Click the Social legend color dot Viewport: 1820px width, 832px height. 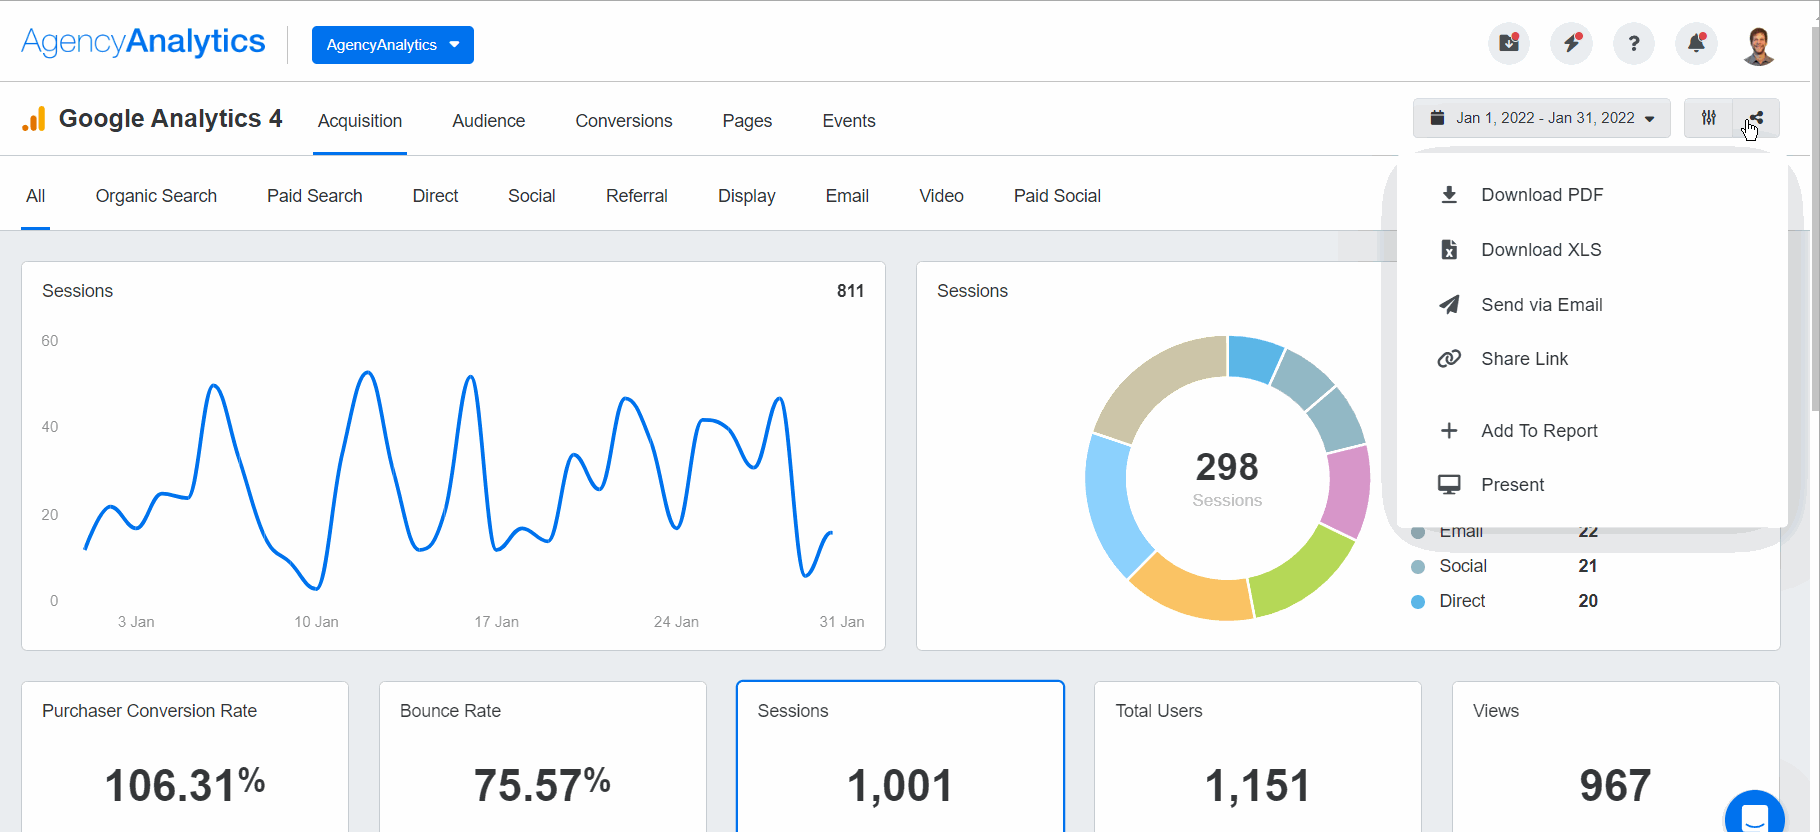click(1418, 567)
